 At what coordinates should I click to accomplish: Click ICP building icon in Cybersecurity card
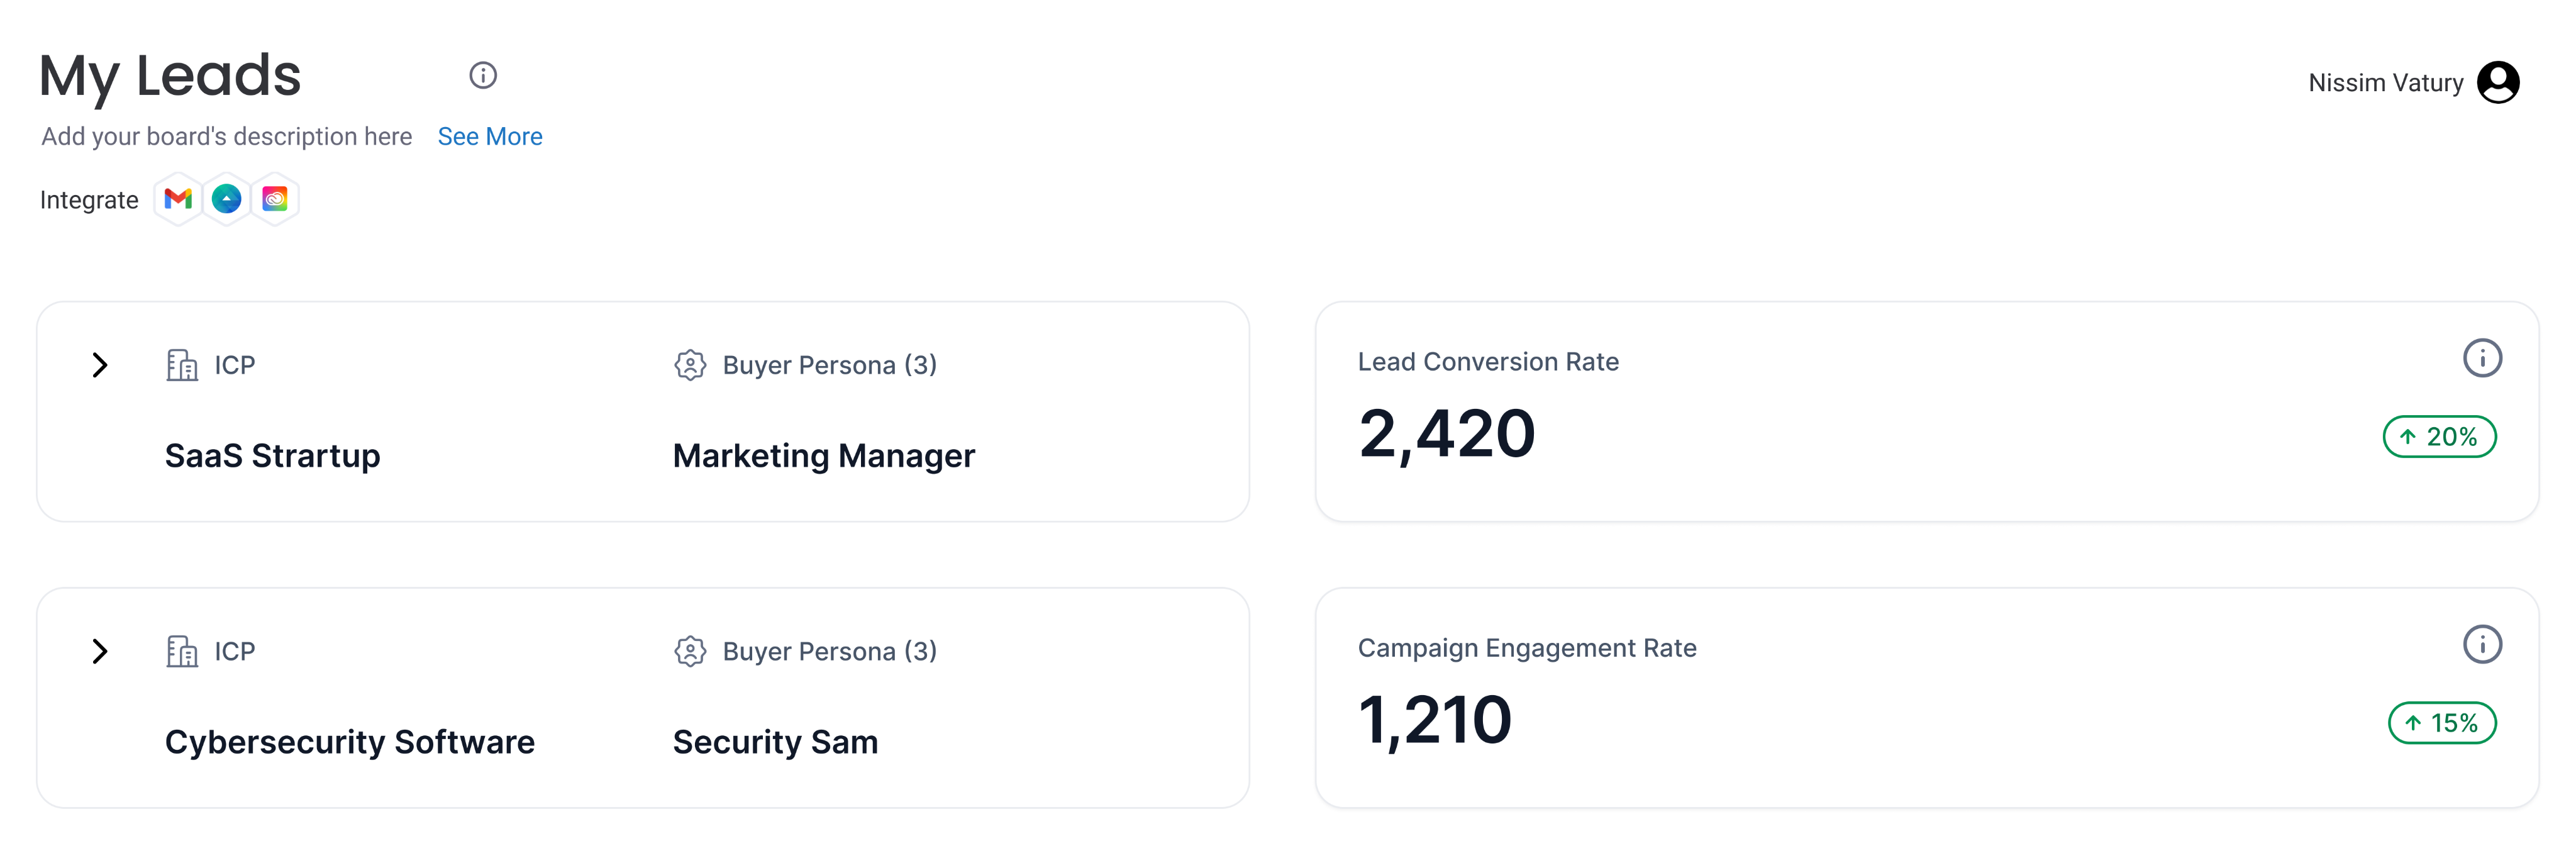point(182,651)
